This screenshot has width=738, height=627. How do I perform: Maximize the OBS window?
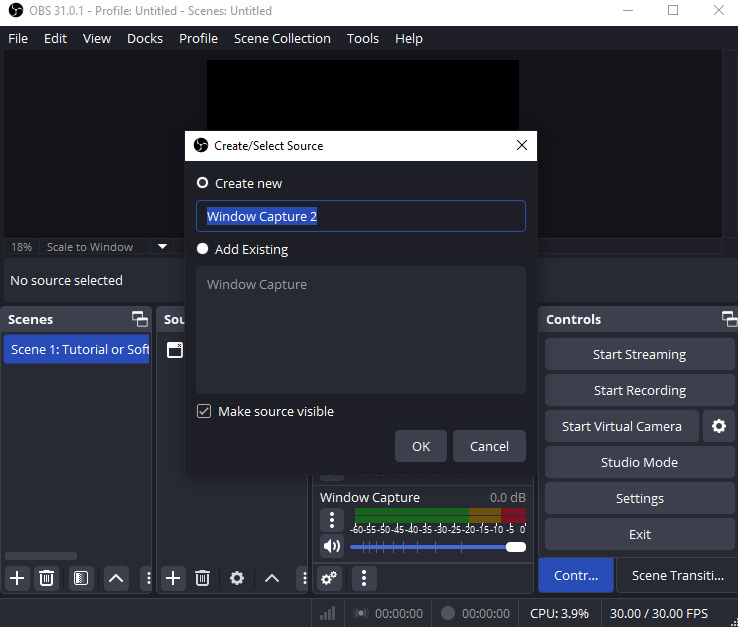click(673, 10)
